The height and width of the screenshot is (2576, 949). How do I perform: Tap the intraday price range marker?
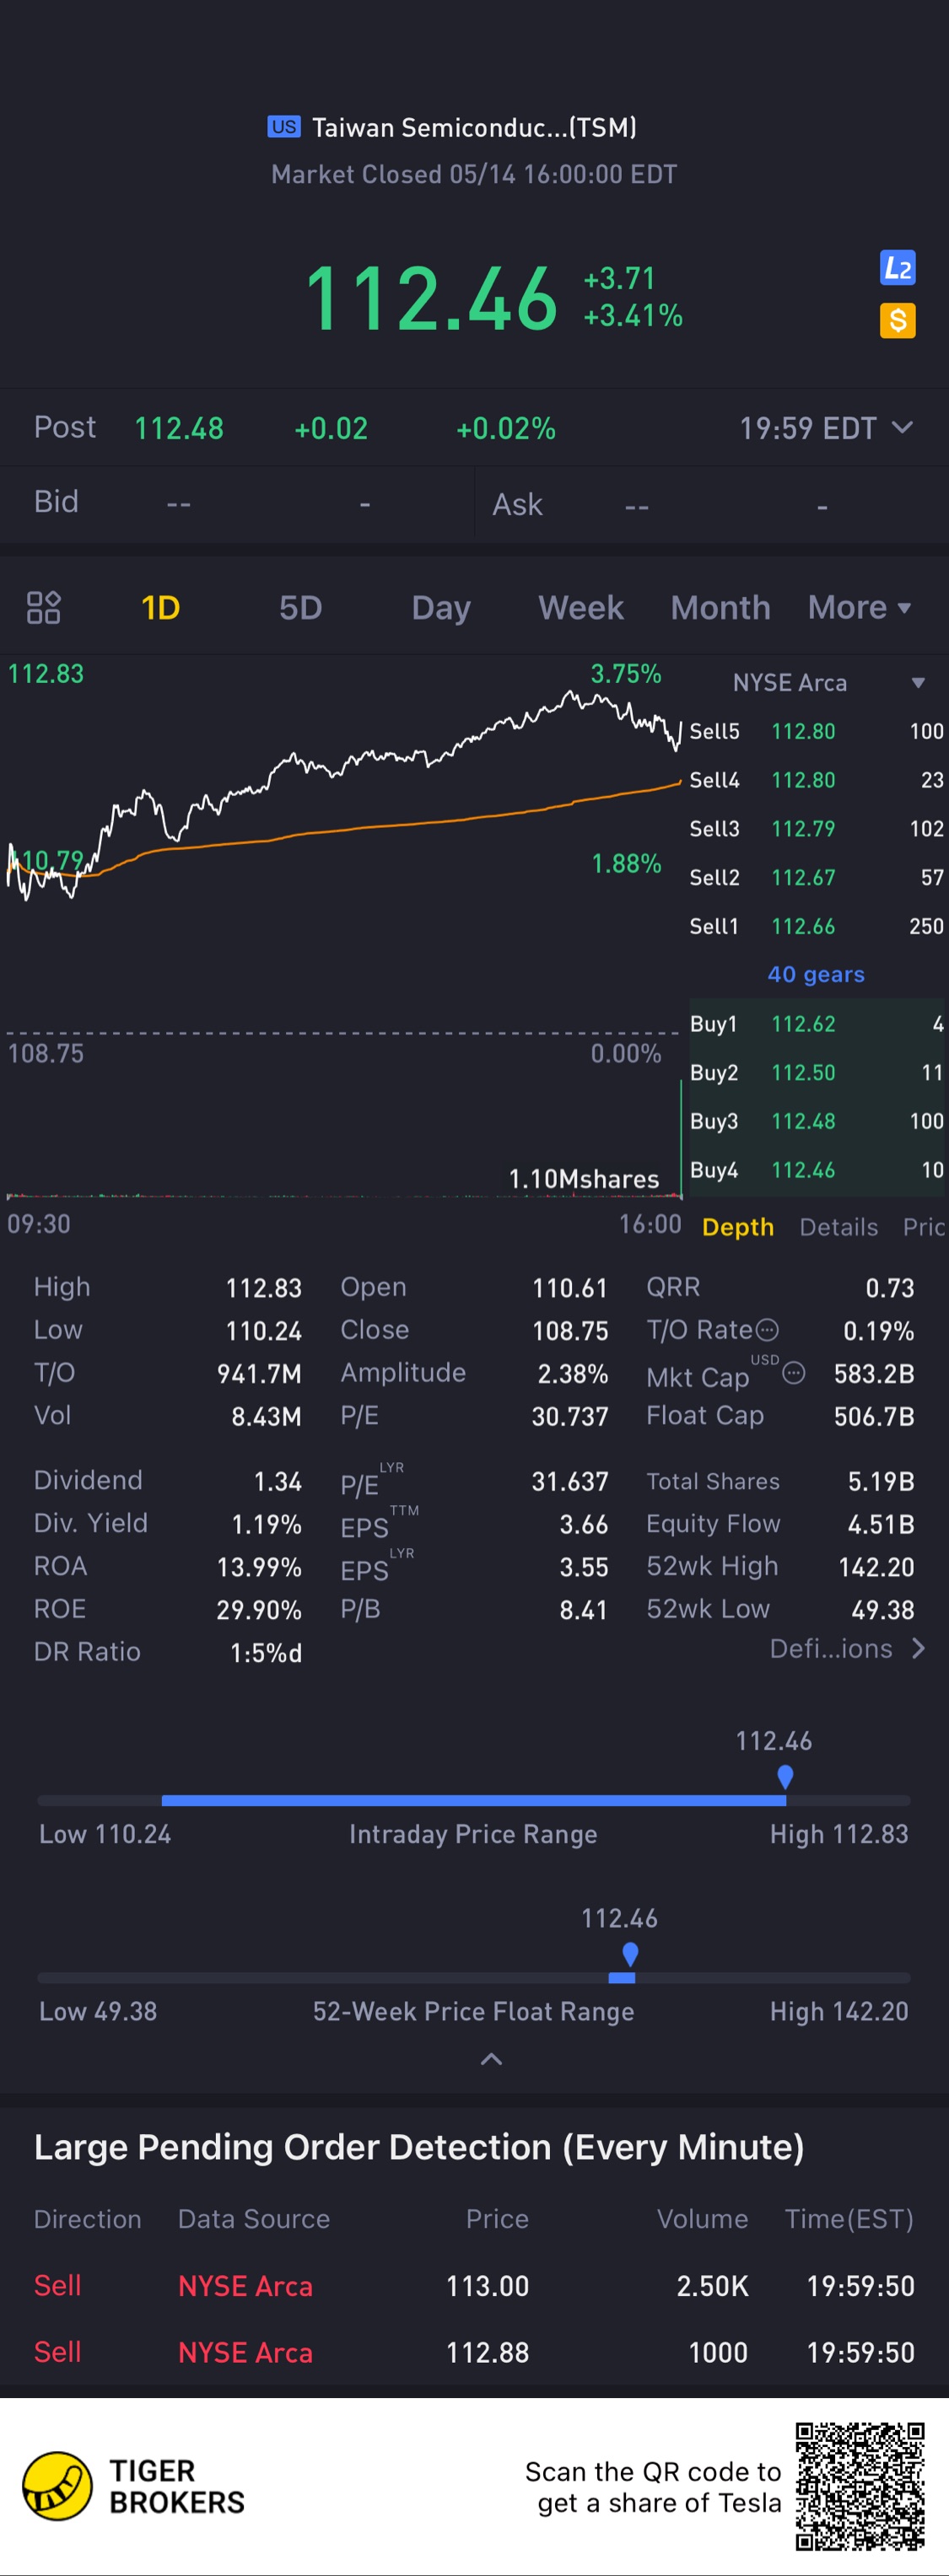[785, 1777]
